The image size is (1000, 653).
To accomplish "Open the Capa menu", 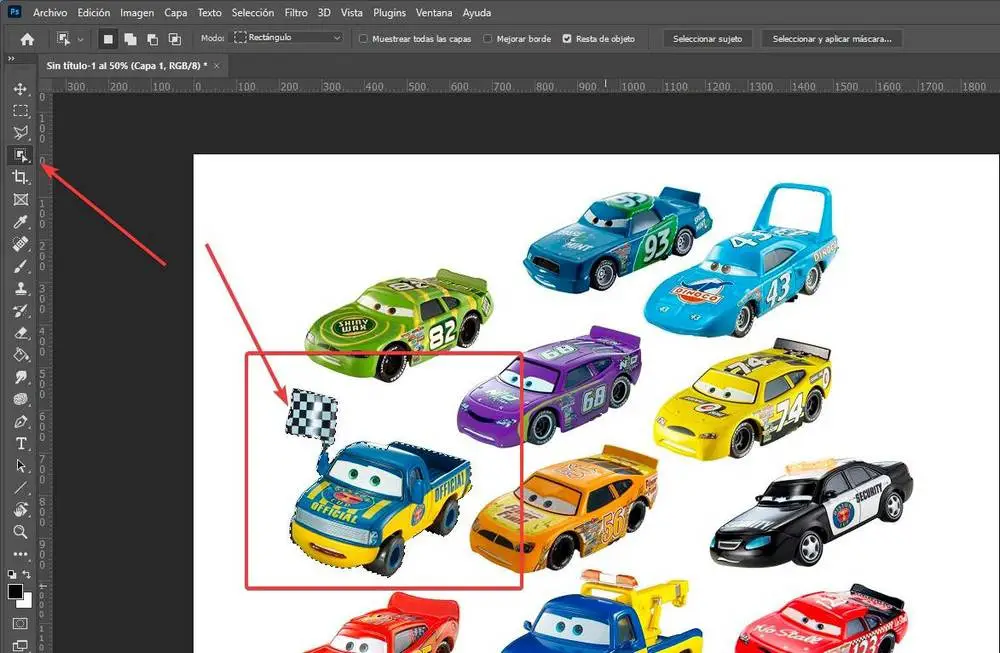I will (176, 13).
